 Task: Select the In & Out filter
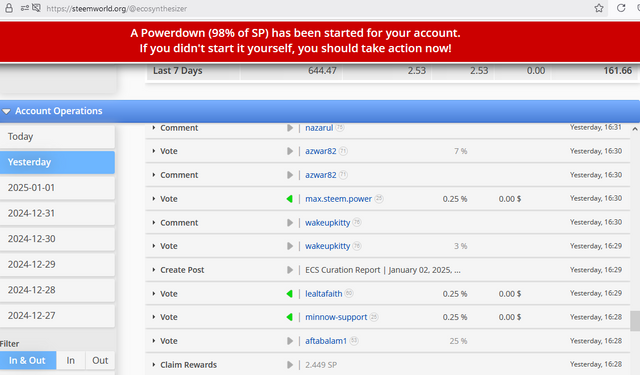tap(28, 360)
